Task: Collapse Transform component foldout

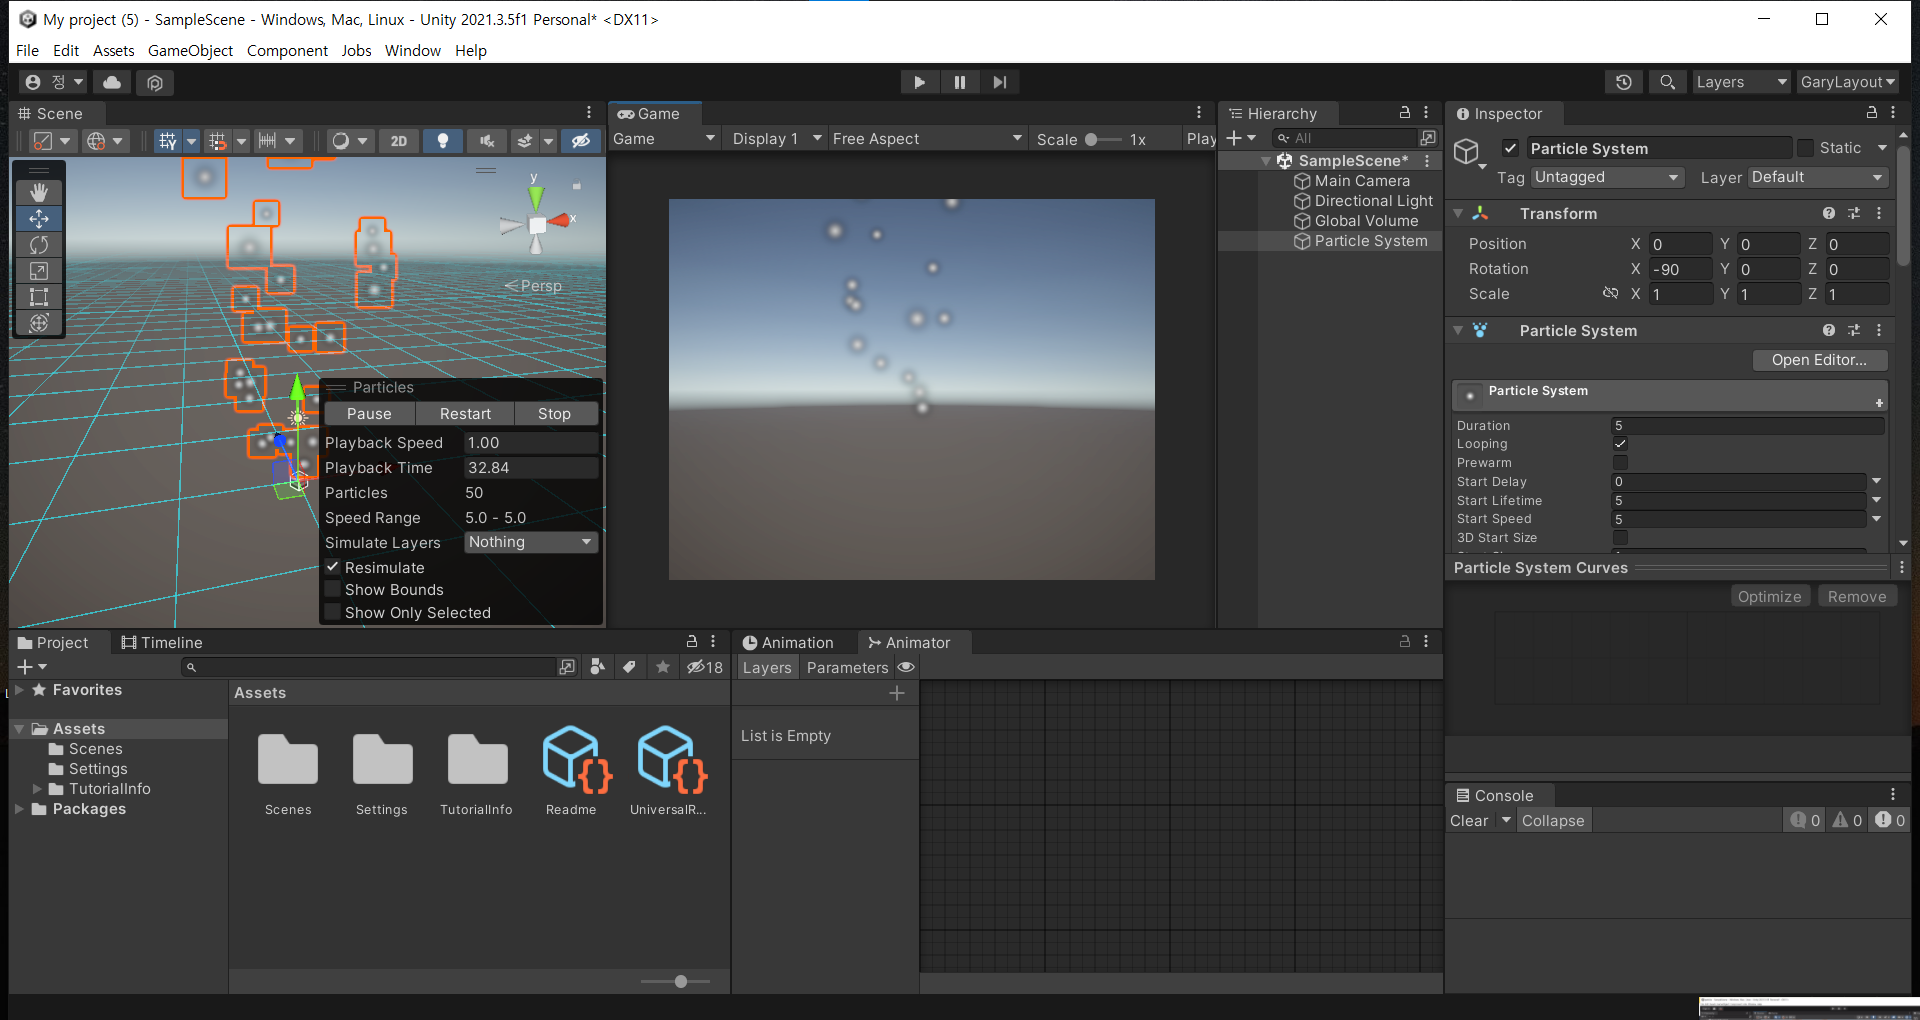Action: coord(1458,213)
